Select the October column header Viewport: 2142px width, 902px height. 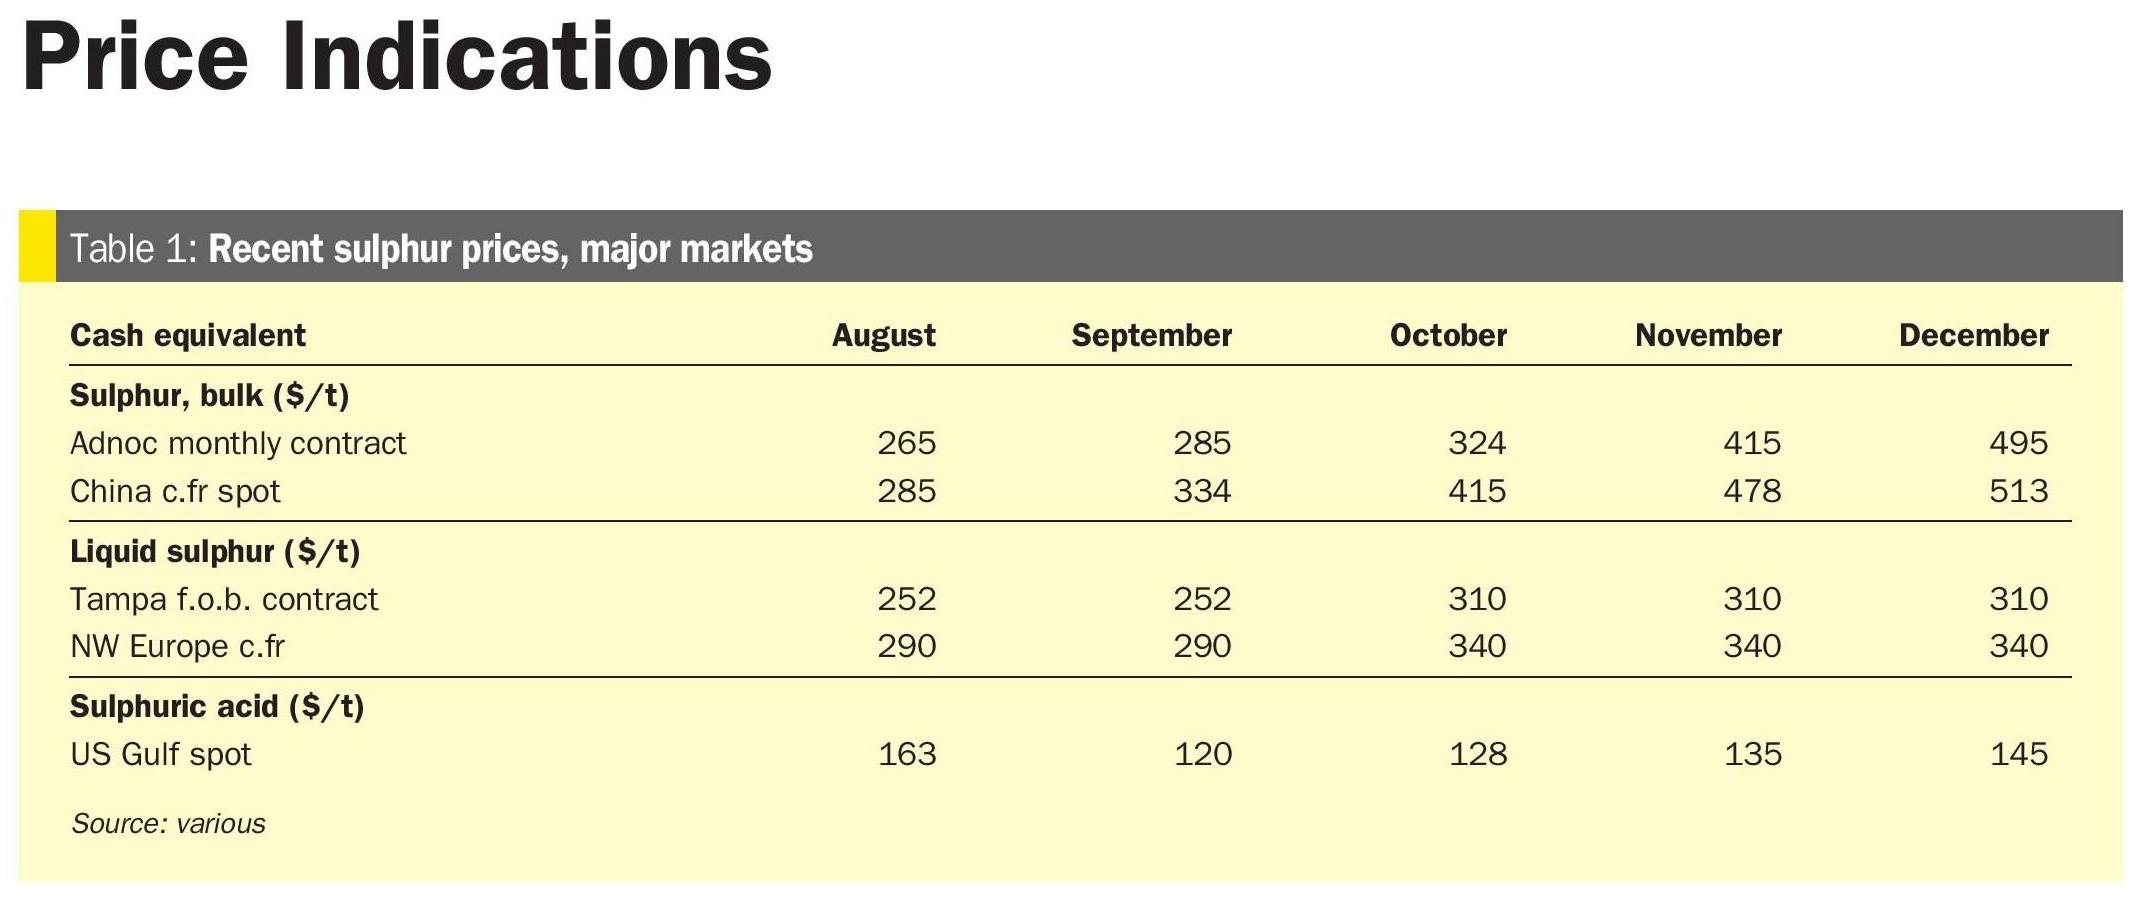point(1447,336)
